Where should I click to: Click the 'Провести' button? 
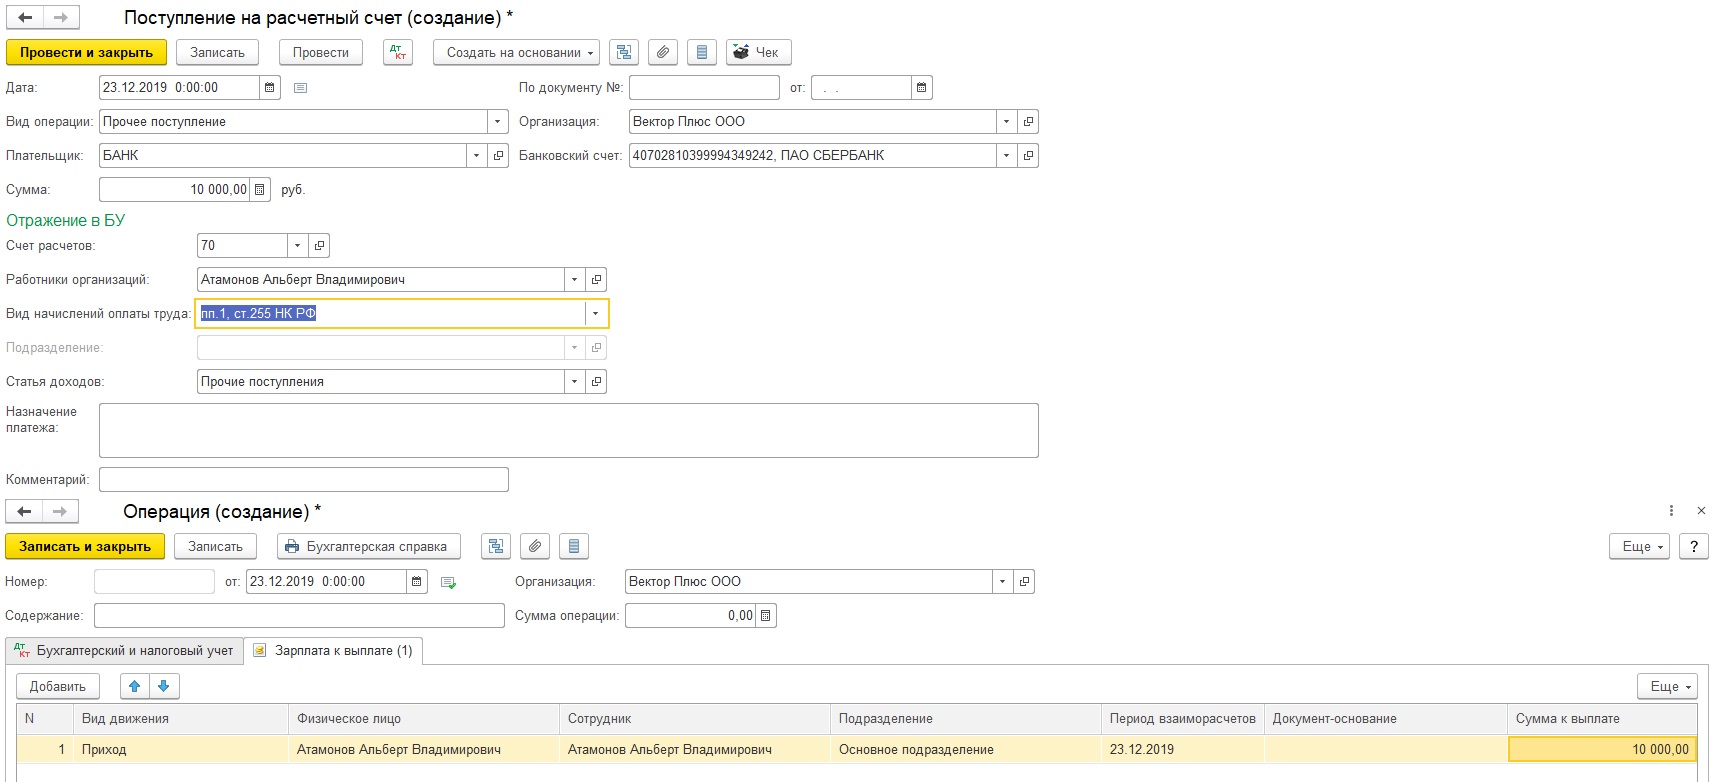coord(321,52)
